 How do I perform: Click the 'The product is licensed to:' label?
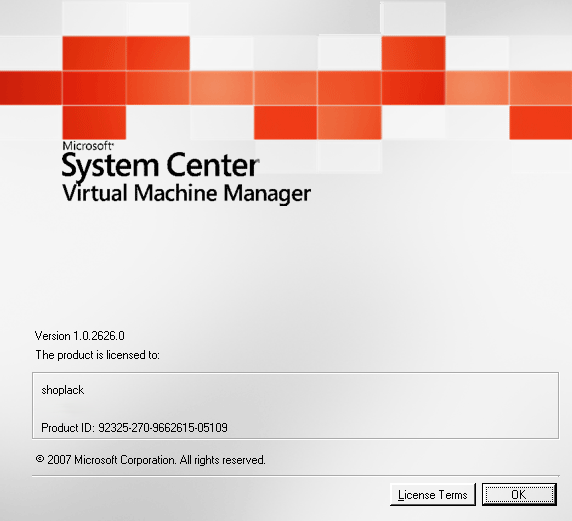pos(97,355)
